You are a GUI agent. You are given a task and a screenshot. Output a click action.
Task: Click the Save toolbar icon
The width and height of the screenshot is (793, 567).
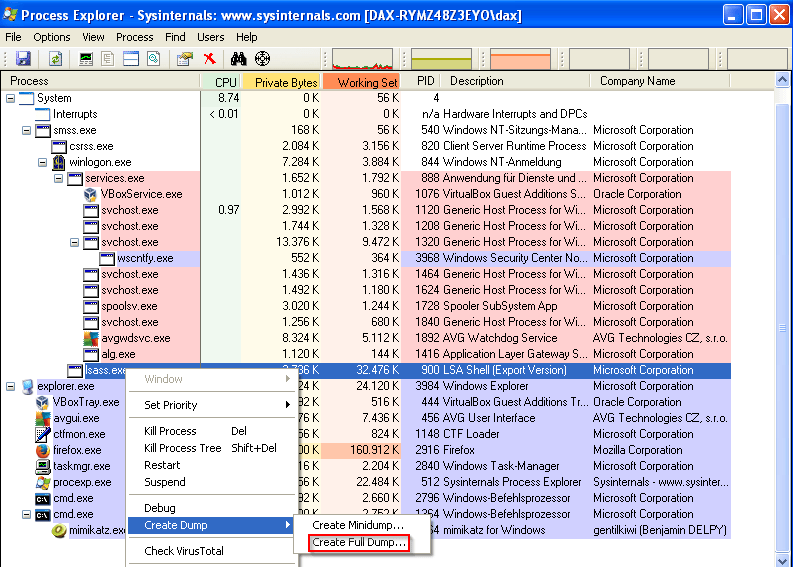click(x=23, y=59)
